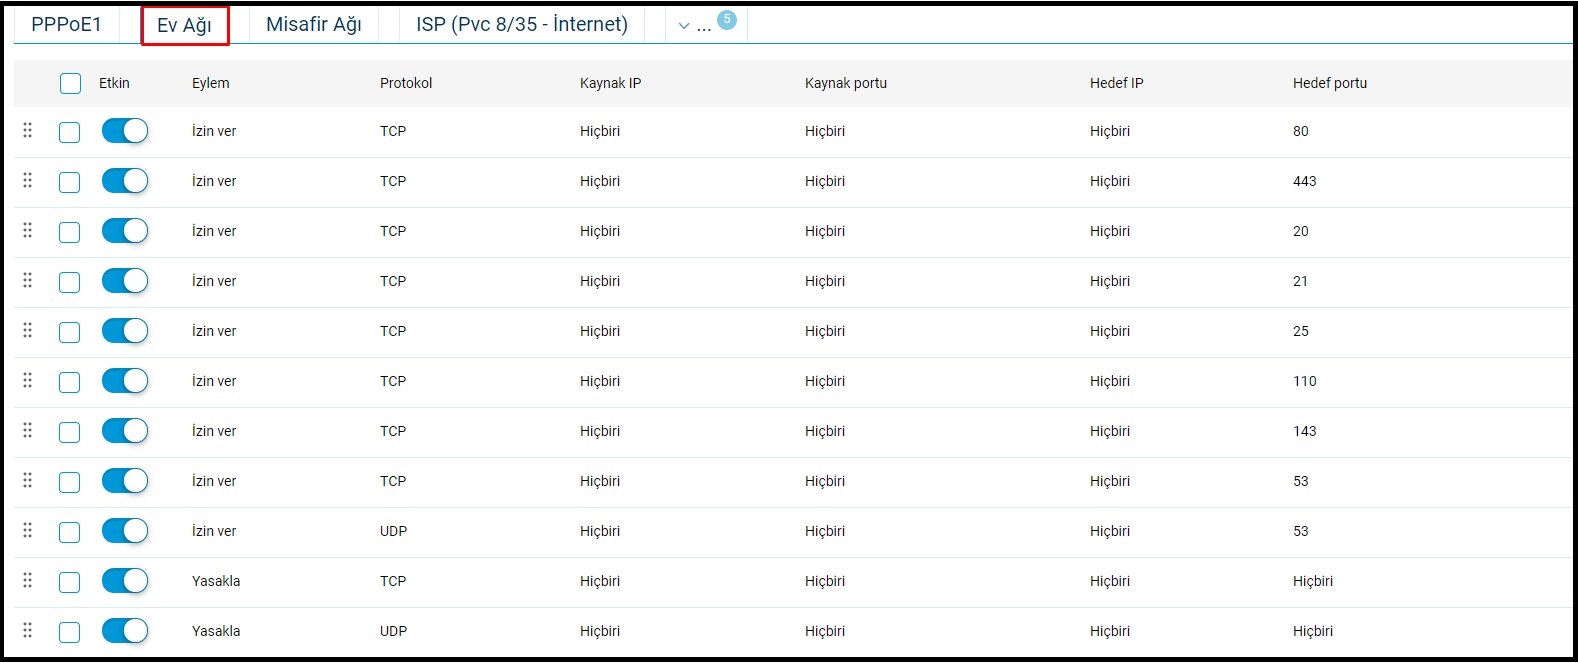The height and width of the screenshot is (663, 1578).
Task: Select ISP (Pvc 8/35 - İnternet) tab
Action: click(x=522, y=25)
